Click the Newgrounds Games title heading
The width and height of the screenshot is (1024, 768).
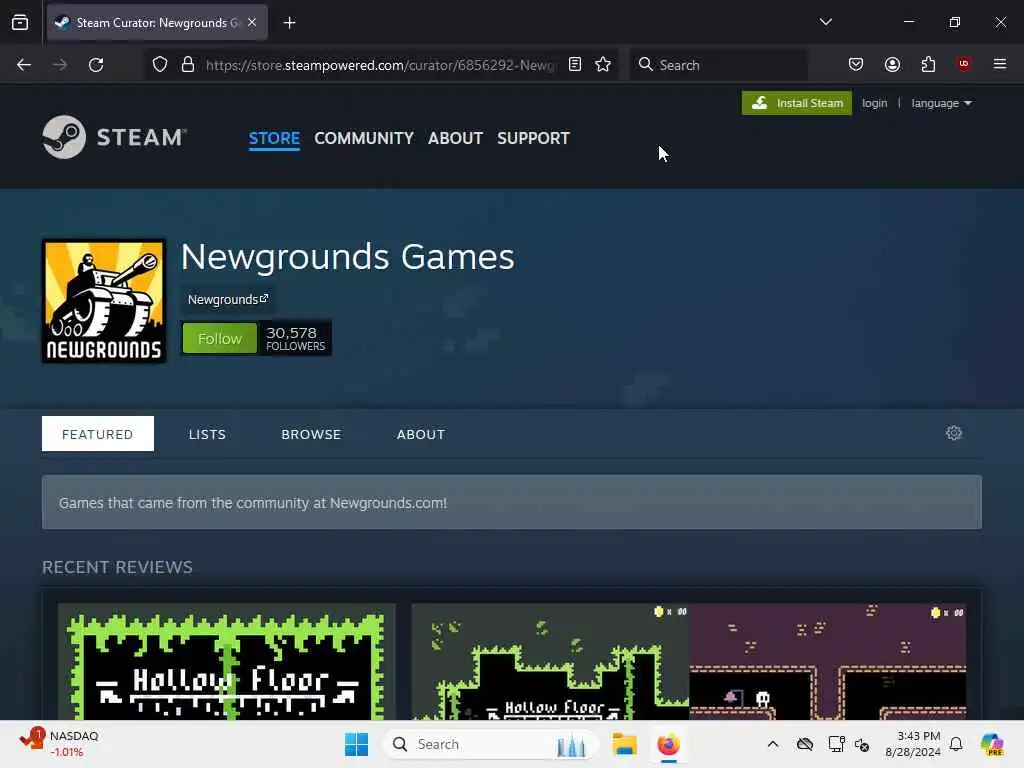coord(347,257)
